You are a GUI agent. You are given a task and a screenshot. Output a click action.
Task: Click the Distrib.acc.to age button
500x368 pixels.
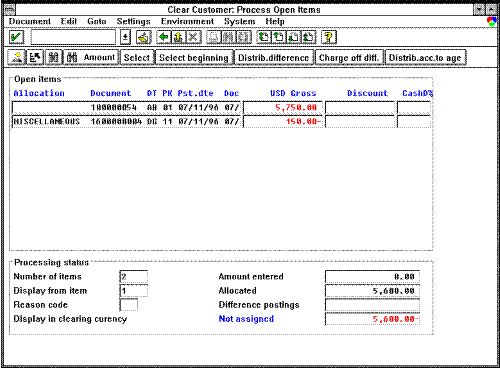425,57
